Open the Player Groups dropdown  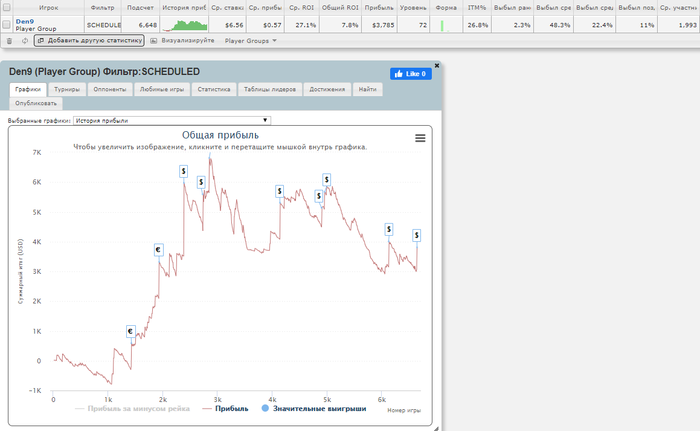[250, 41]
